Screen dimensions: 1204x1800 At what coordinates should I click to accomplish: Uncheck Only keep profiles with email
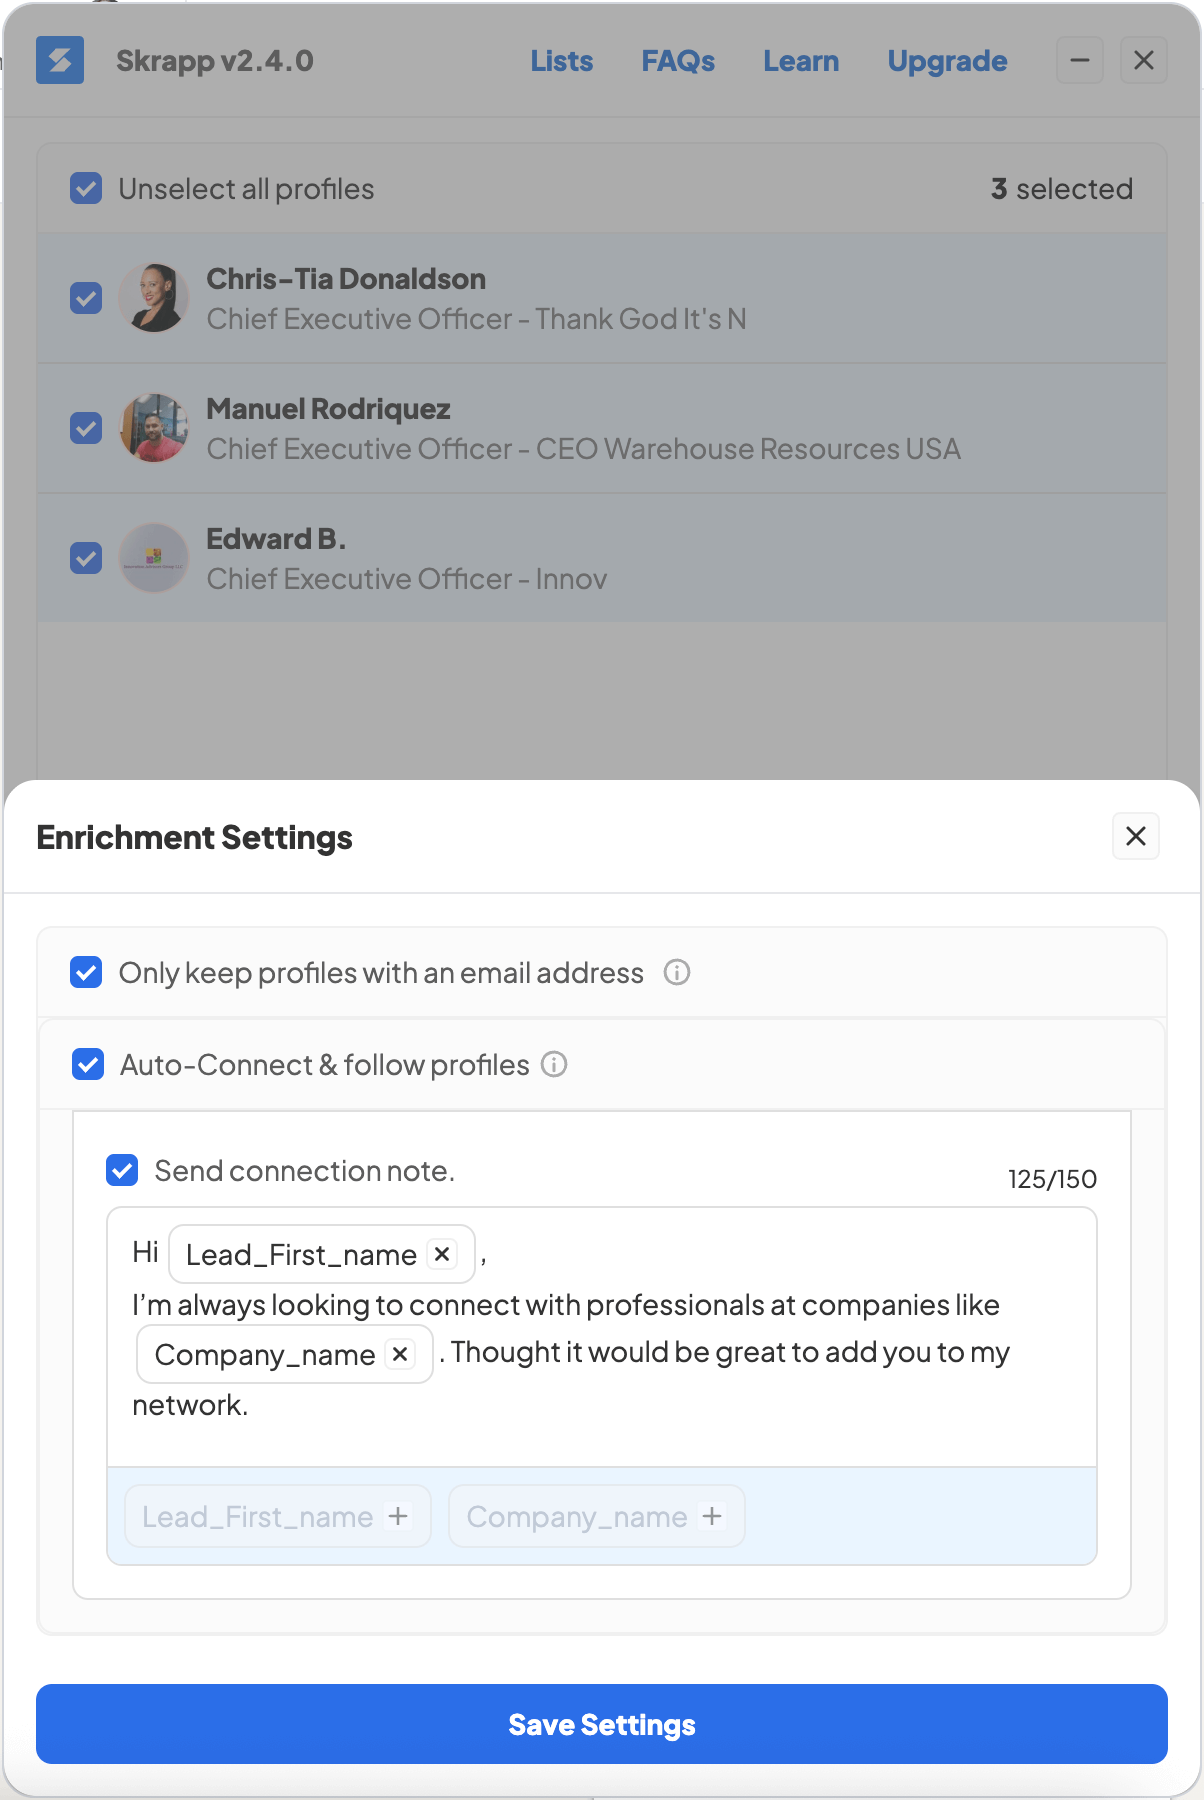coord(87,972)
